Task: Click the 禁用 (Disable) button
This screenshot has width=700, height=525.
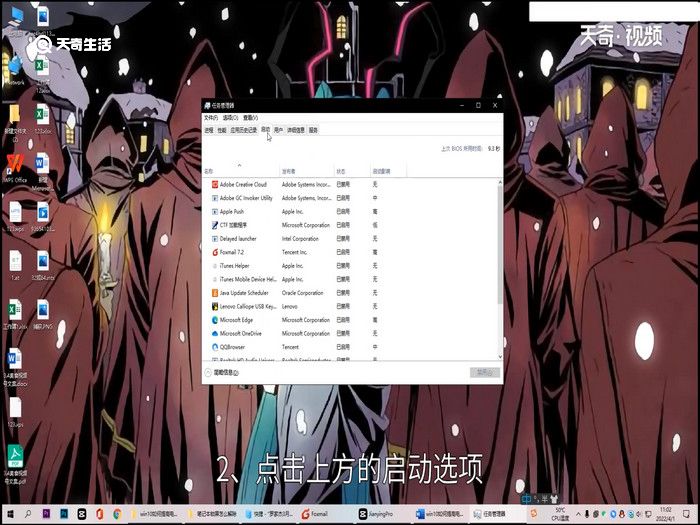Action: click(485, 372)
